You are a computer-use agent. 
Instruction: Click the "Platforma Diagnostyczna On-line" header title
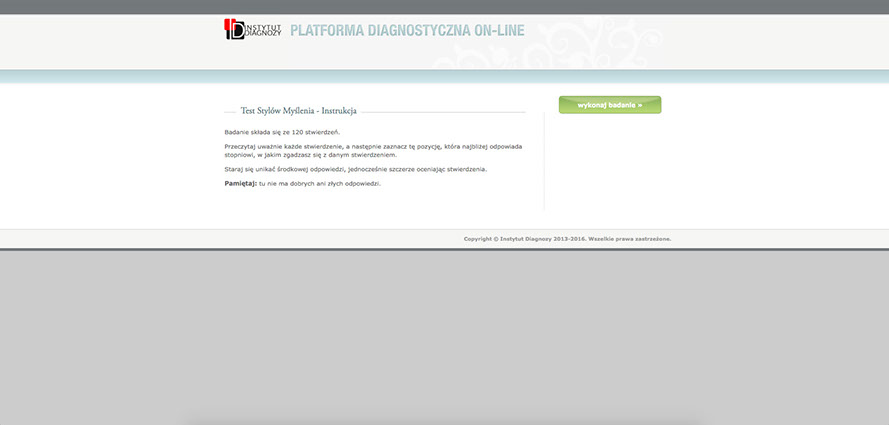(392, 30)
